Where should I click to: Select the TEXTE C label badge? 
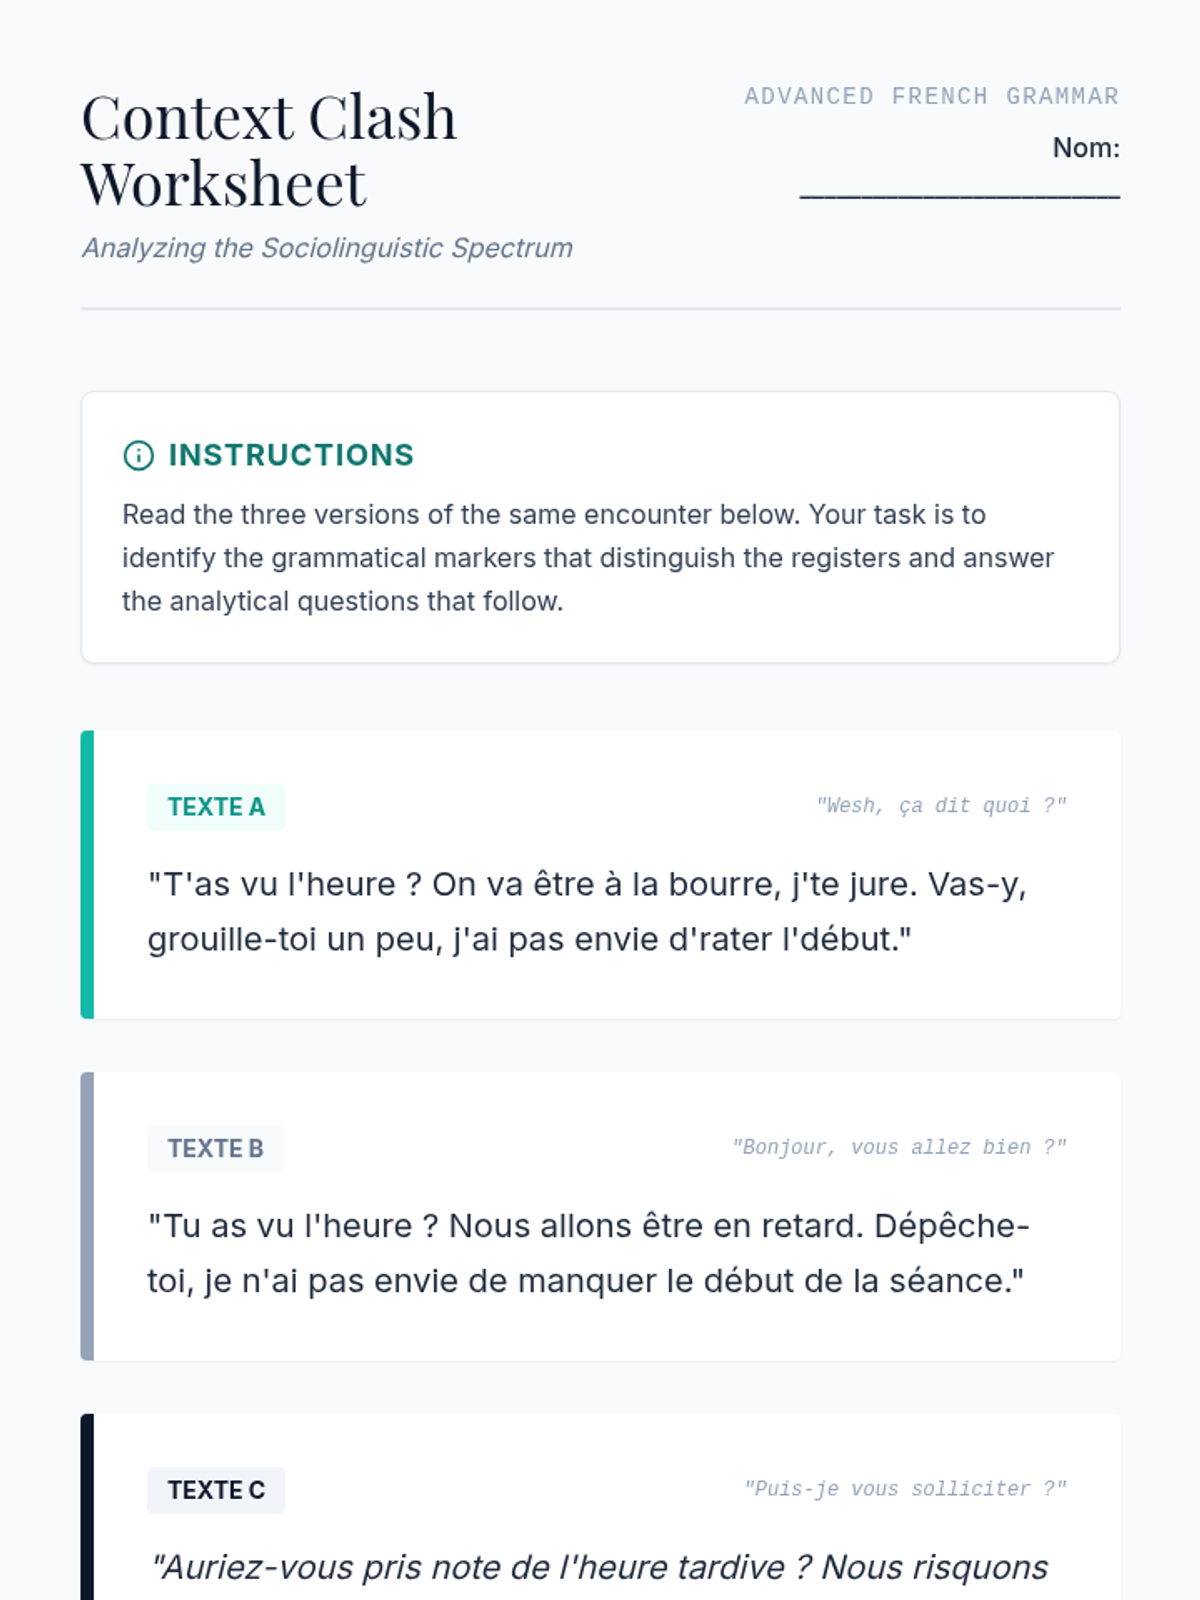click(x=216, y=1490)
